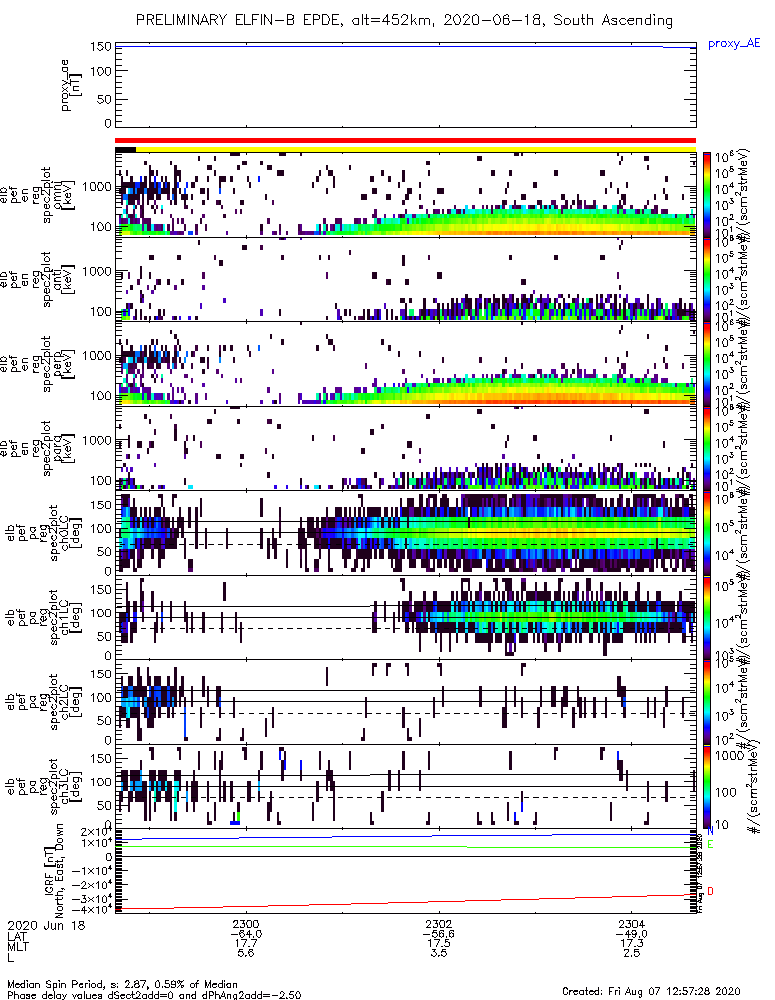Click the yellow status bar segment
The width and height of the screenshot is (775, 1000).
pyautogui.click(x=416, y=150)
